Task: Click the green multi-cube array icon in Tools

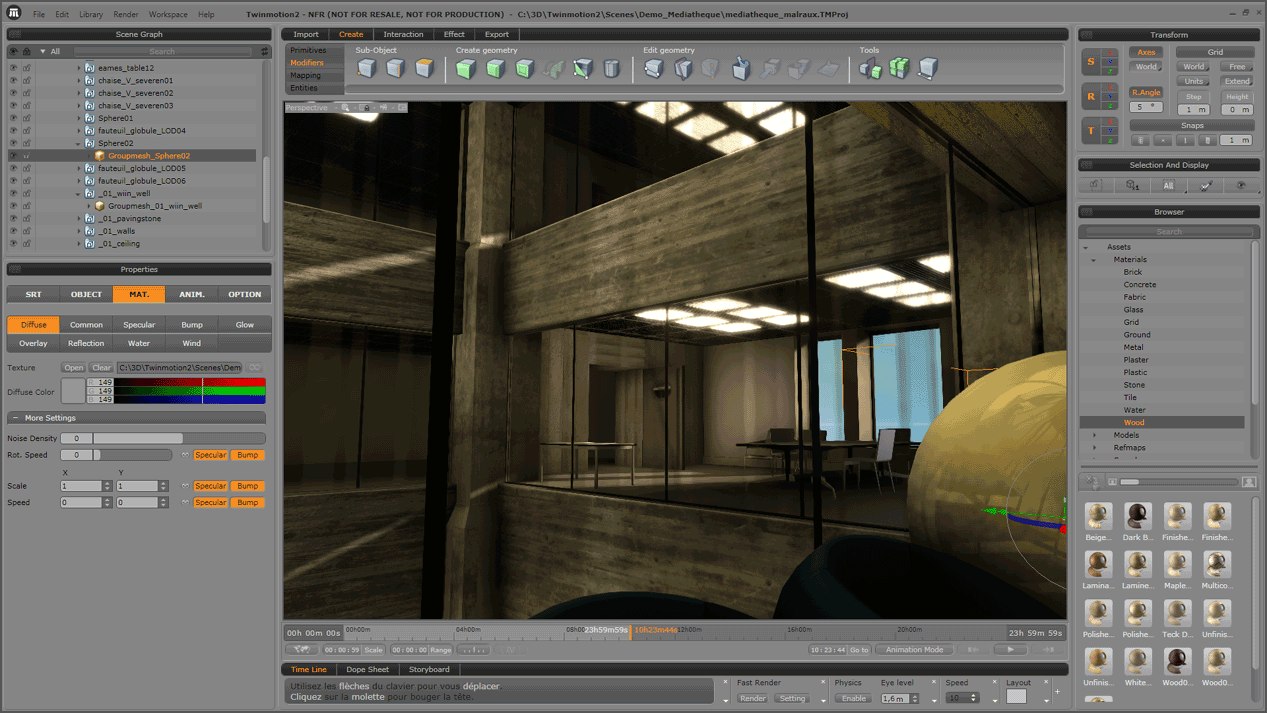Action: click(x=899, y=69)
